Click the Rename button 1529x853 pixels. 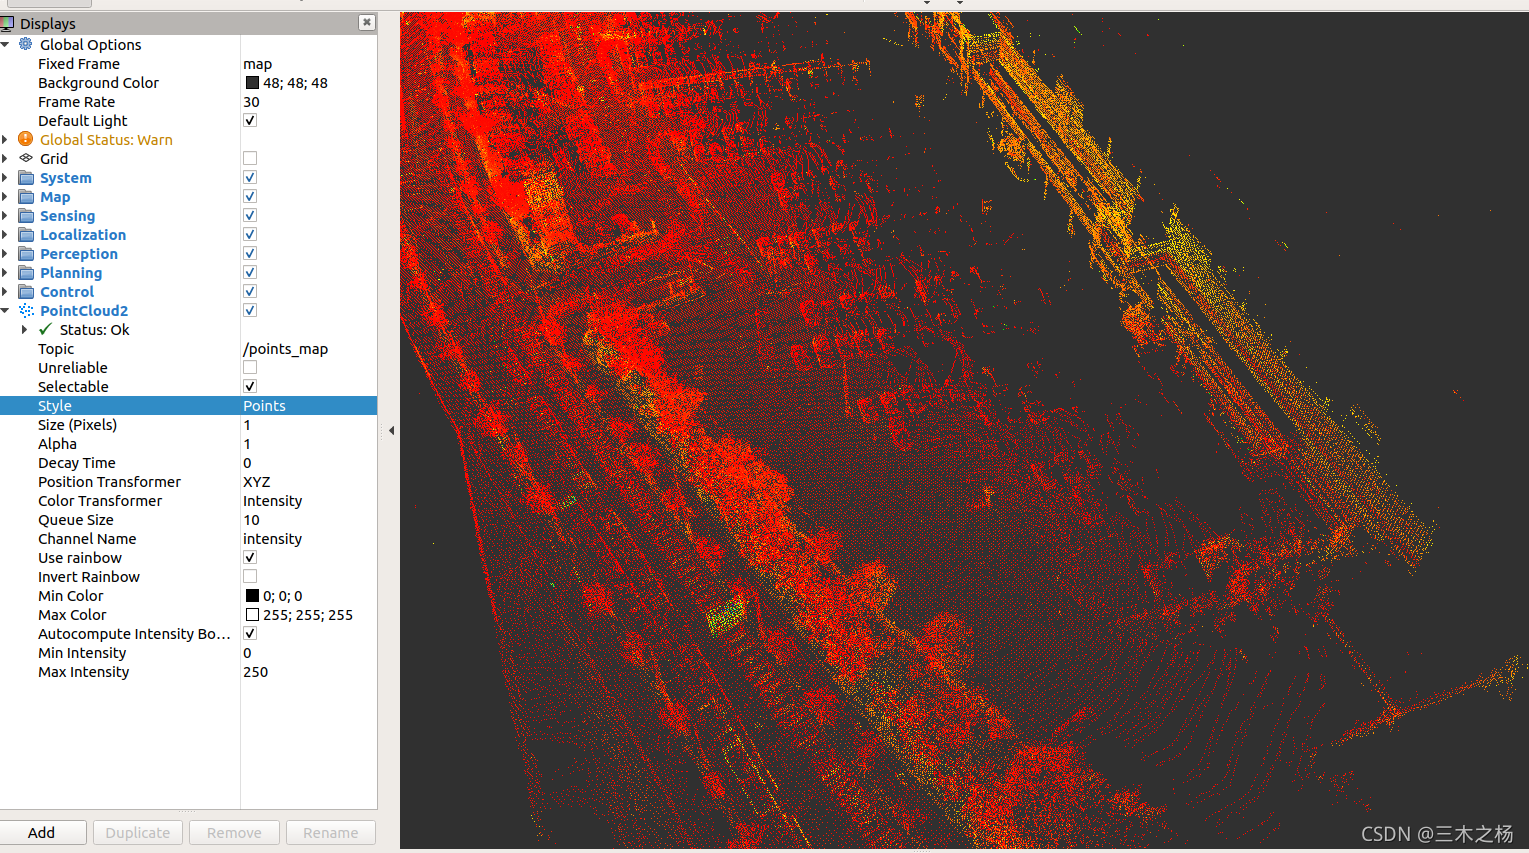pos(331,832)
